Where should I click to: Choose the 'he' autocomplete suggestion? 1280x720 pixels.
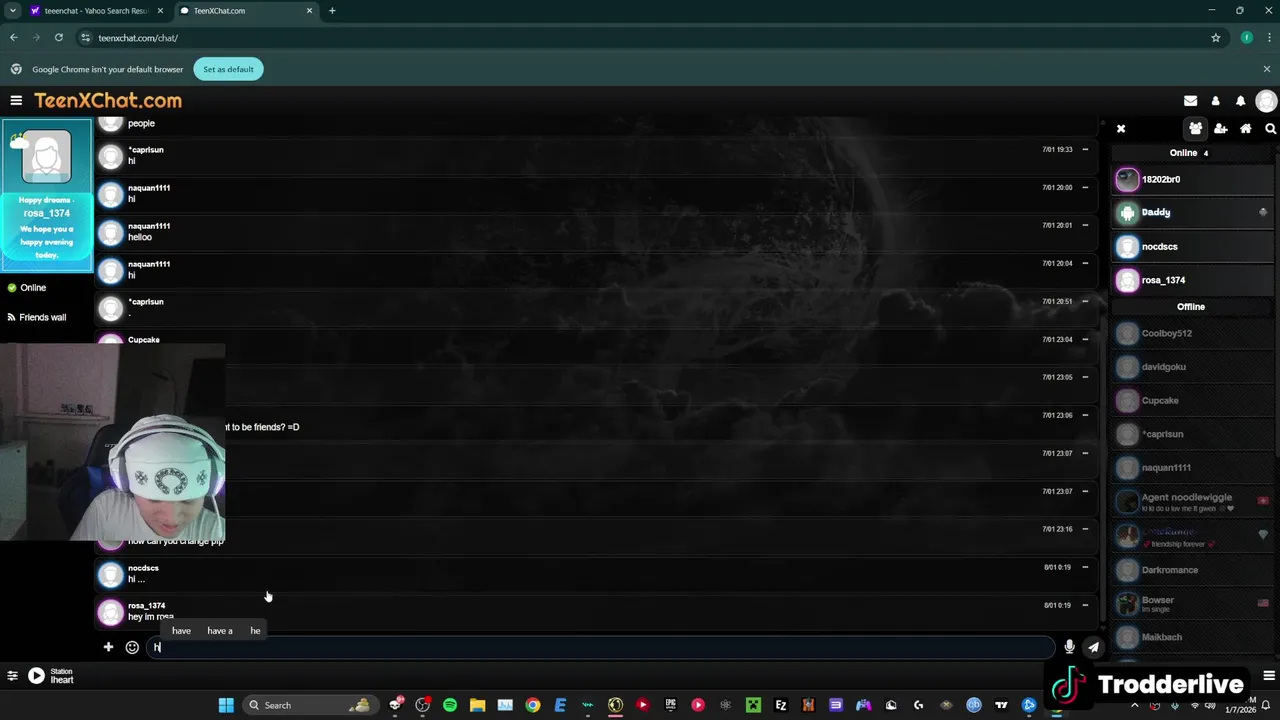pyautogui.click(x=255, y=631)
